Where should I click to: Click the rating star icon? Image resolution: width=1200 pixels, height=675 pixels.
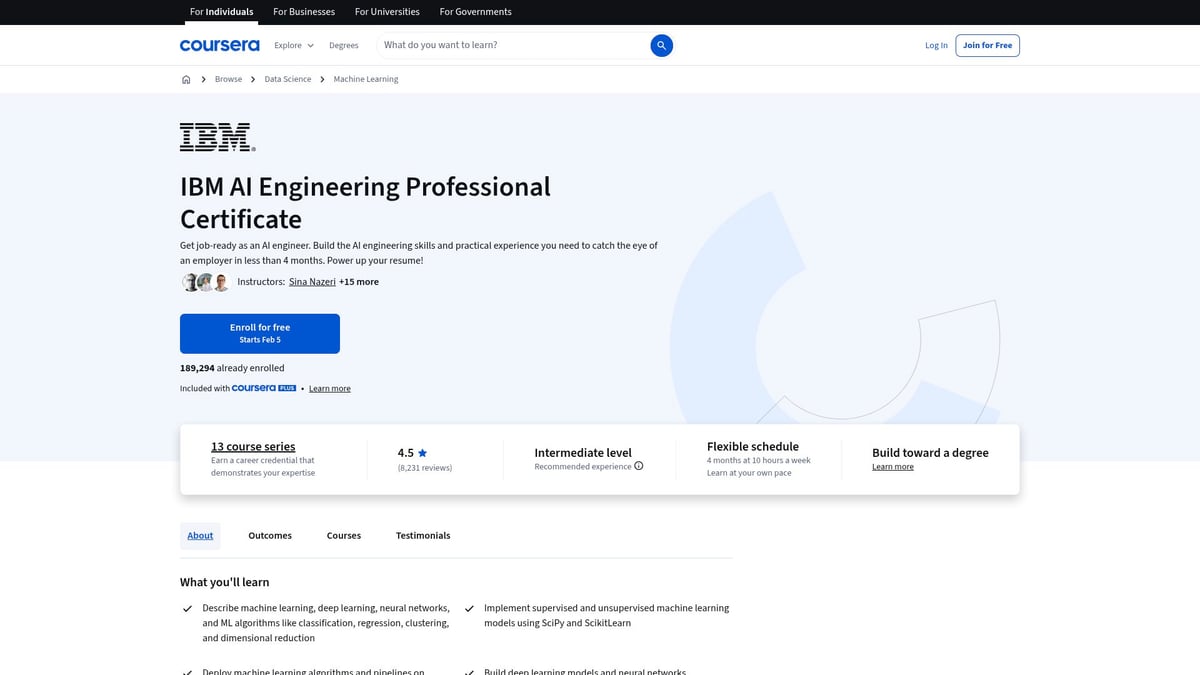(423, 452)
